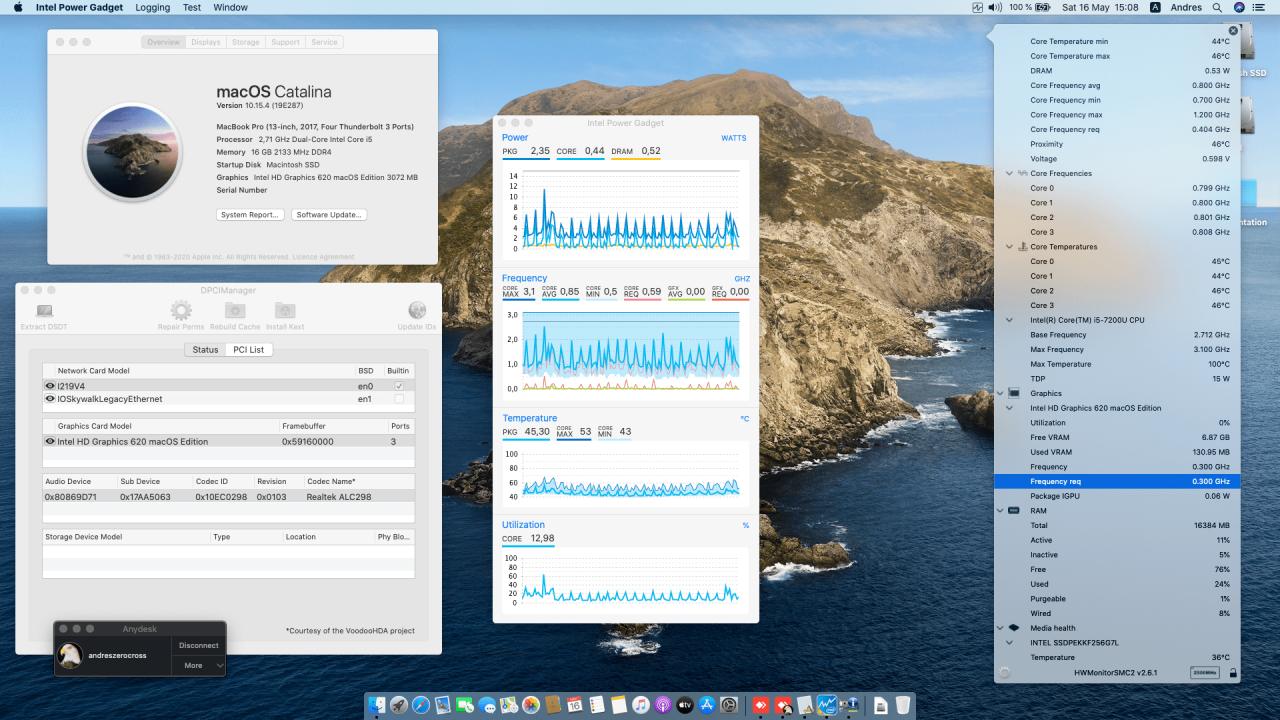Open Launchpad from the Dock
Screen dimensions: 1280x720
399,705
